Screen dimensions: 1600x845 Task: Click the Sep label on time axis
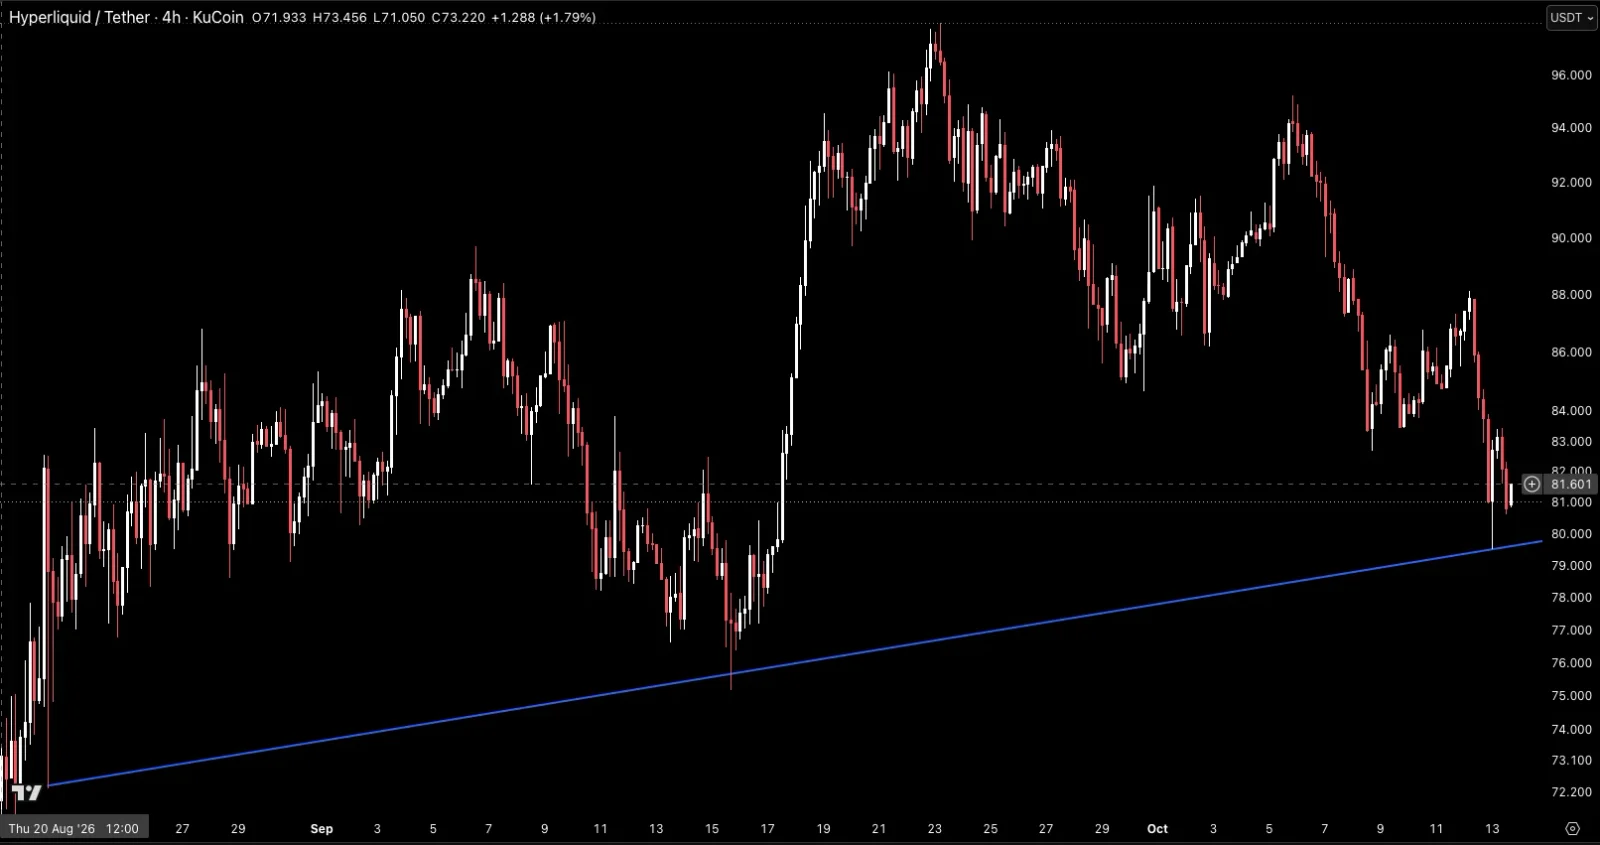tap(321, 828)
